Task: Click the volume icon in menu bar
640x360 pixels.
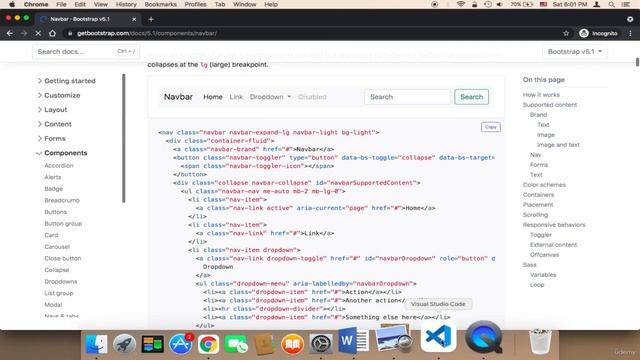Action: (500, 4)
